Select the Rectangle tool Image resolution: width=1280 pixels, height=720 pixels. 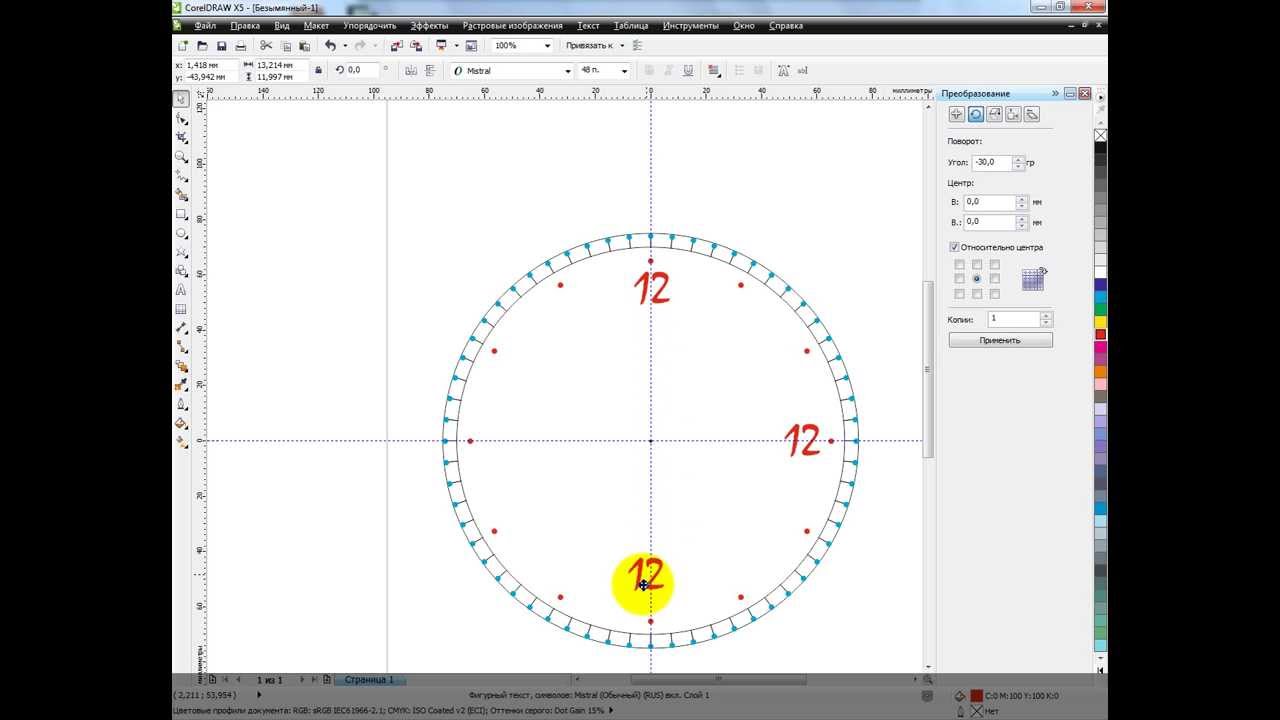pyautogui.click(x=181, y=214)
